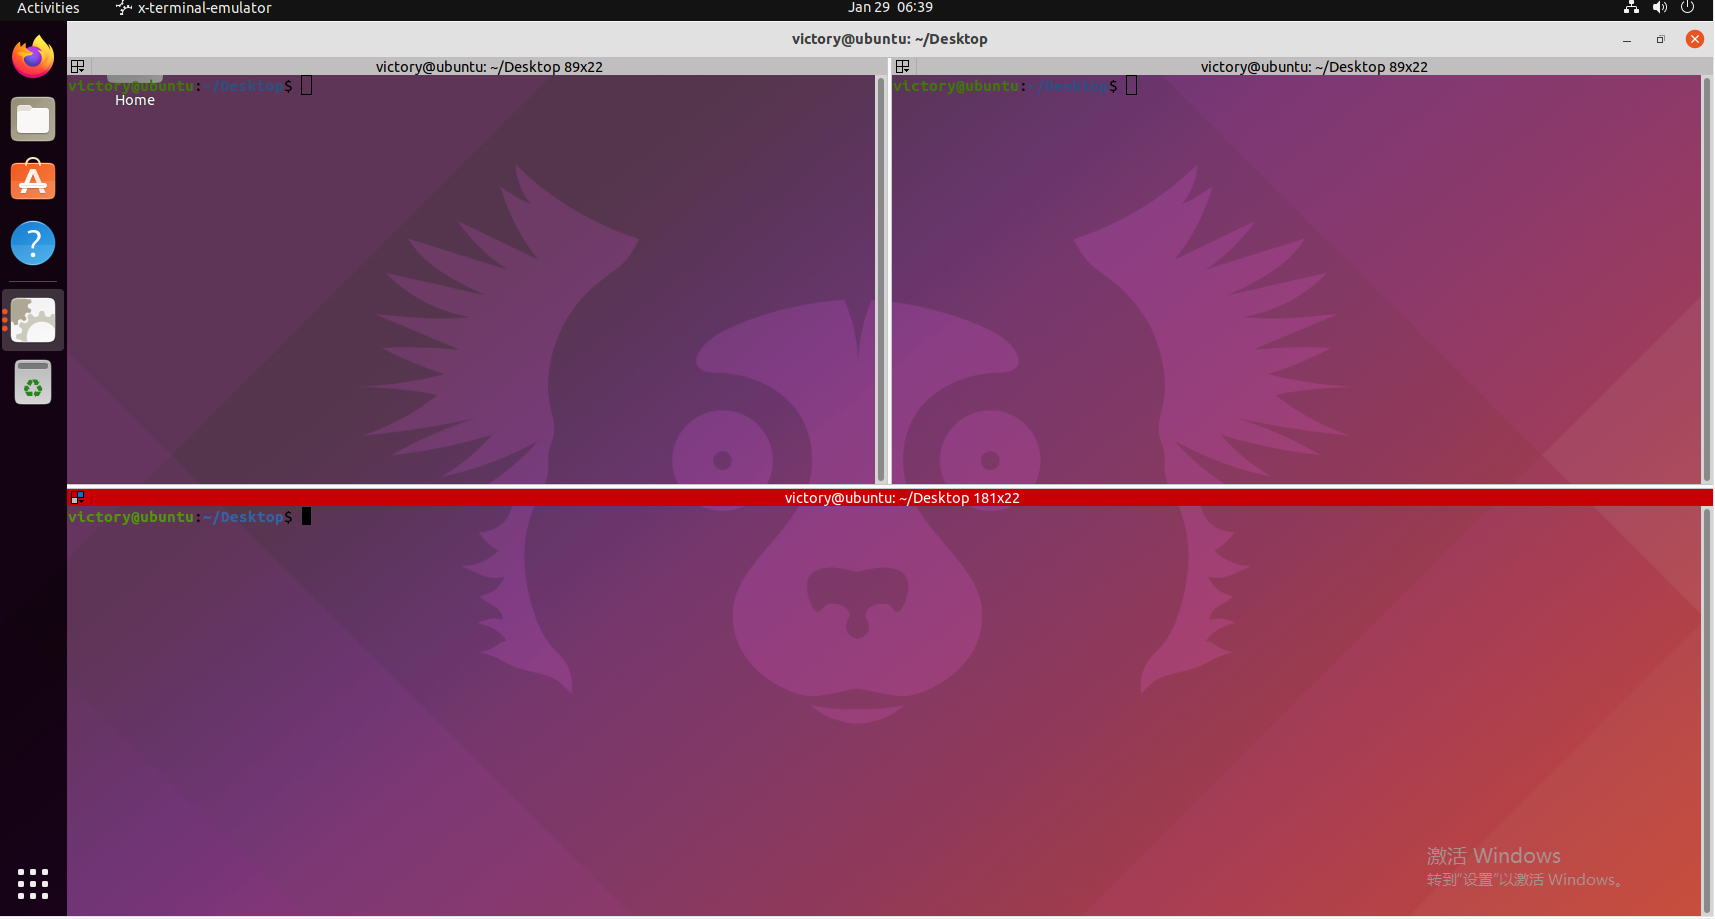
Task: Restore down the terminal window
Action: [1661, 39]
